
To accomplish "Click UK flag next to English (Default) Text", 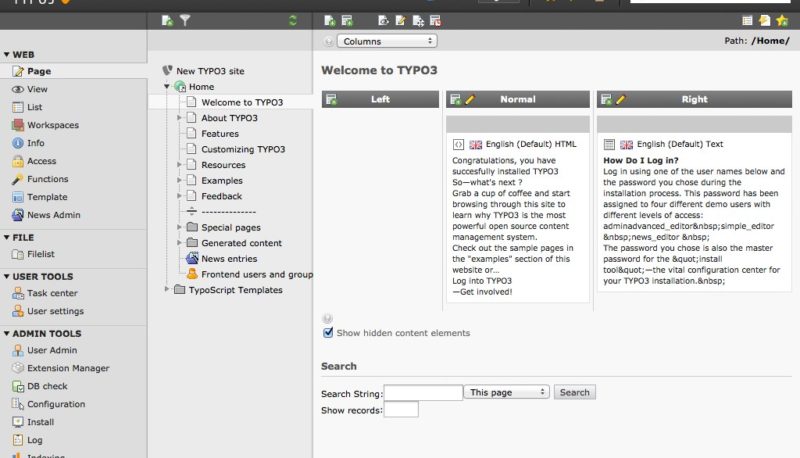I will pos(627,145).
